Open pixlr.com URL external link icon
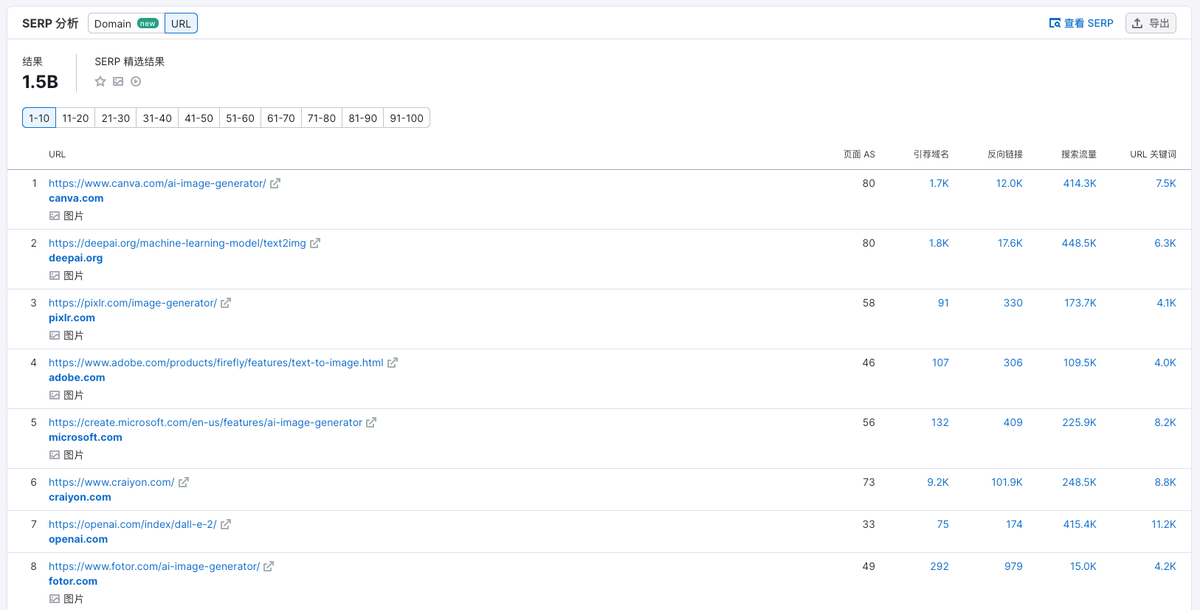The width and height of the screenshot is (1200, 610). 226,303
